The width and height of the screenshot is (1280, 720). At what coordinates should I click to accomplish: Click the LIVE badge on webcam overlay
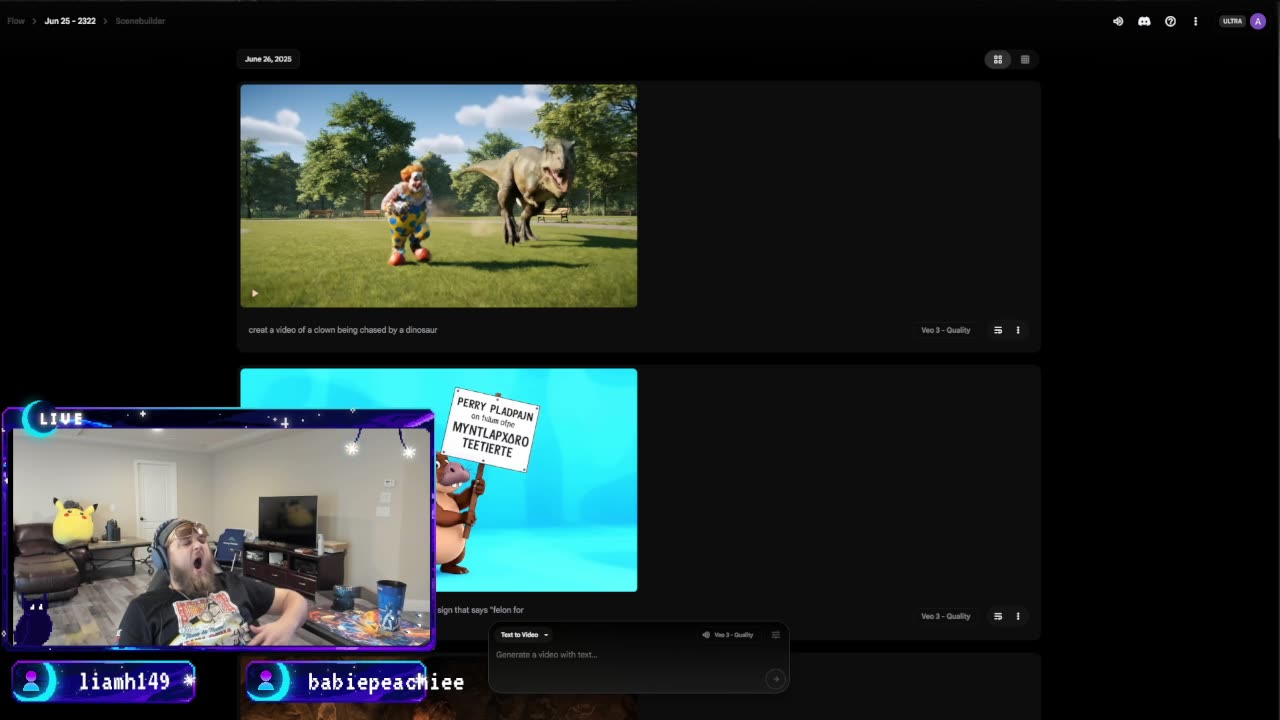pos(60,419)
